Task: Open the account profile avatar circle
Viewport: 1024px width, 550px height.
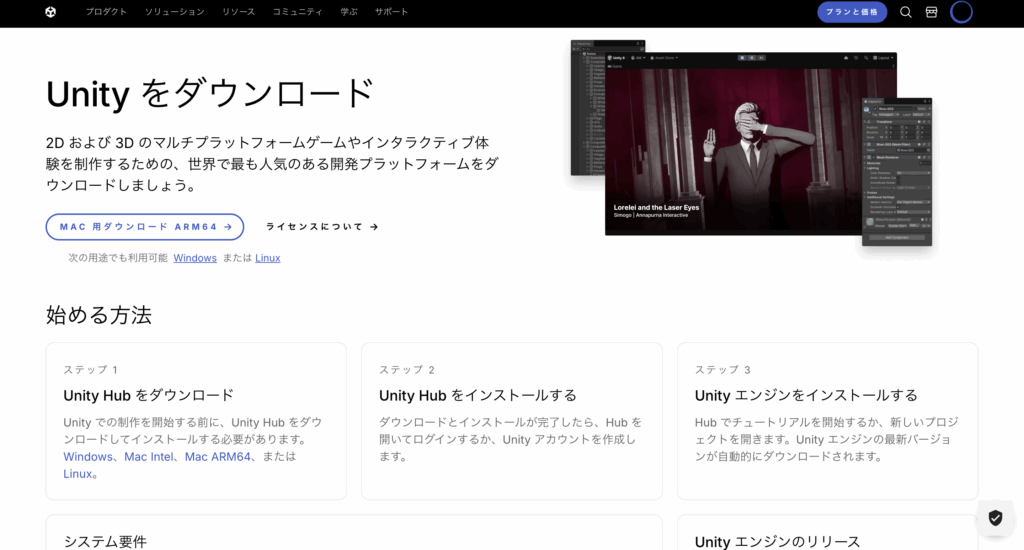Action: pyautogui.click(x=961, y=12)
